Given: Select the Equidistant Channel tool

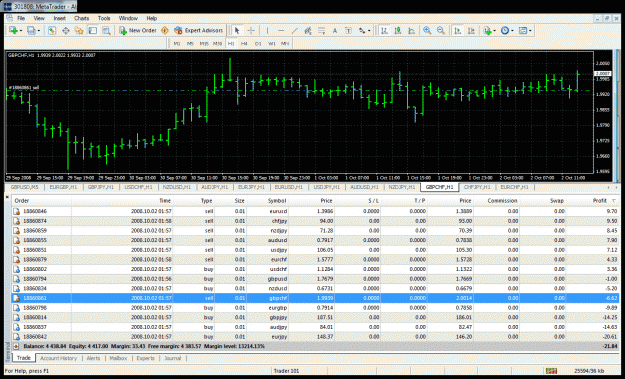Looking at the screenshot, I should (x=308, y=30).
